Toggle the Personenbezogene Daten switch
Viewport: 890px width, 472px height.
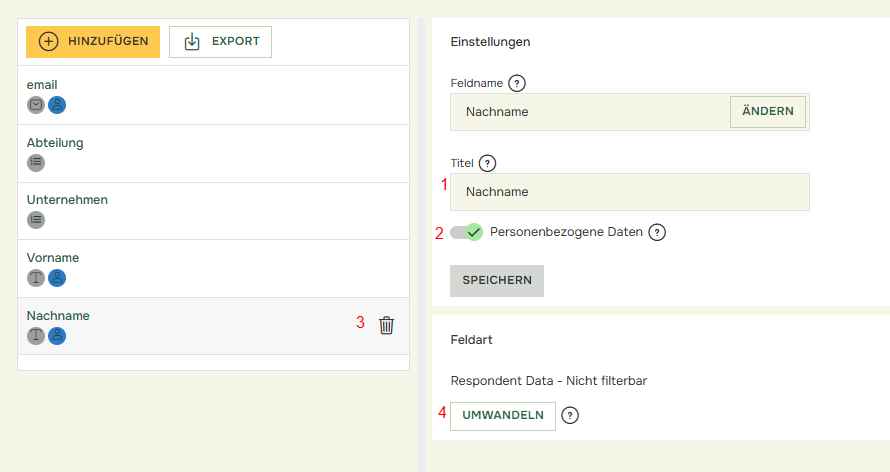coord(466,232)
